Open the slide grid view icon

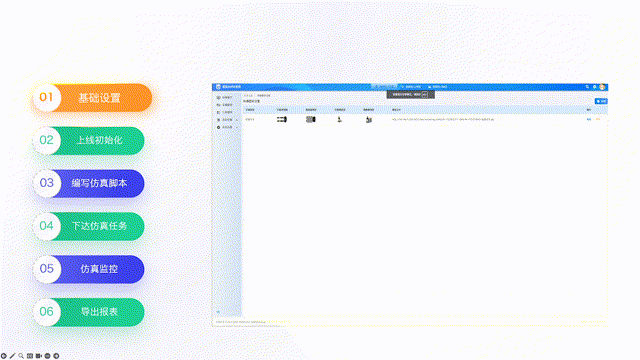[30, 356]
